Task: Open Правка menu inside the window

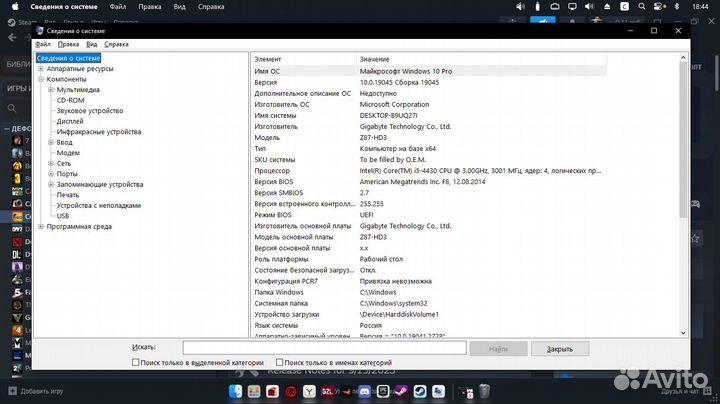Action: (x=68, y=44)
